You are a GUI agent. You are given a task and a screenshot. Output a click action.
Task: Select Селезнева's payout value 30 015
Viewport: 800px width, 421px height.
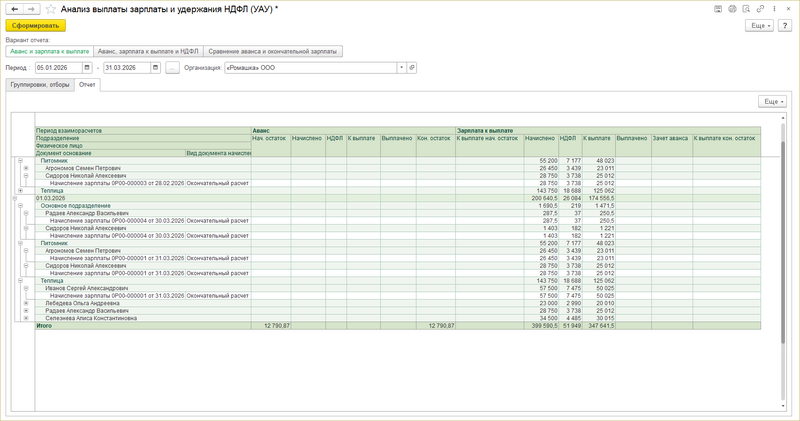605,318
